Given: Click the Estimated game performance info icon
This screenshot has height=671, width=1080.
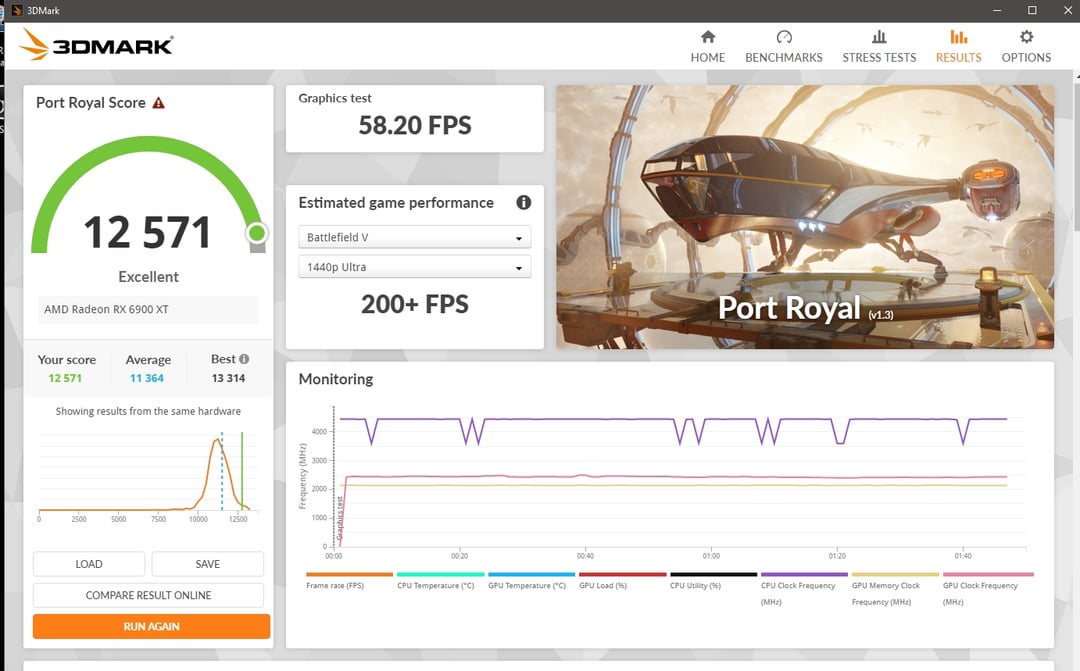Looking at the screenshot, I should click(x=523, y=203).
